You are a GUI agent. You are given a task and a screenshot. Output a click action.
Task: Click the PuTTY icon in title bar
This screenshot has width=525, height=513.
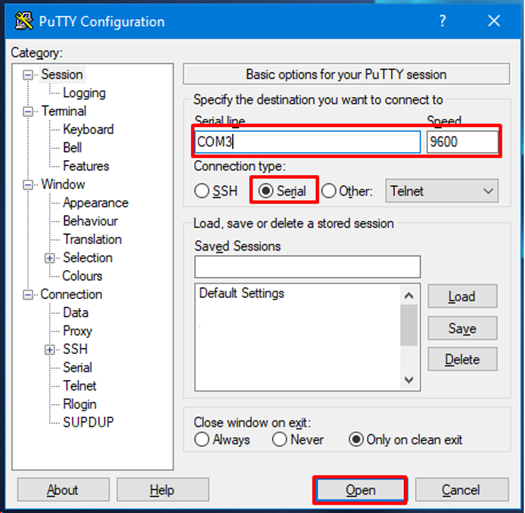[24, 21]
